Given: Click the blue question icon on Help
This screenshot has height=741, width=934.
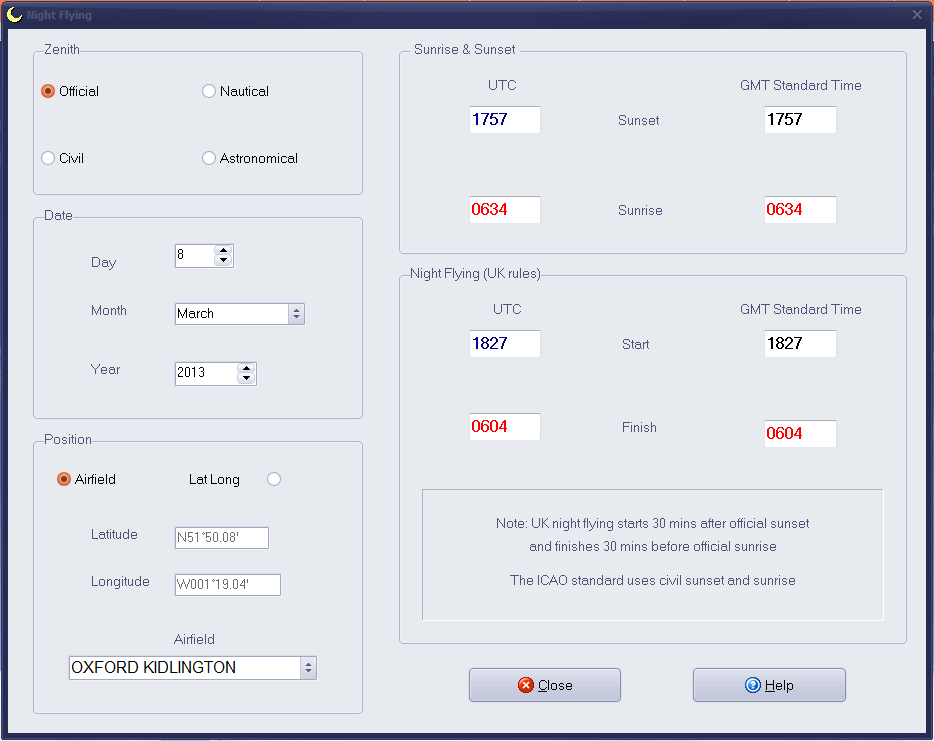Looking at the screenshot, I should [753, 685].
